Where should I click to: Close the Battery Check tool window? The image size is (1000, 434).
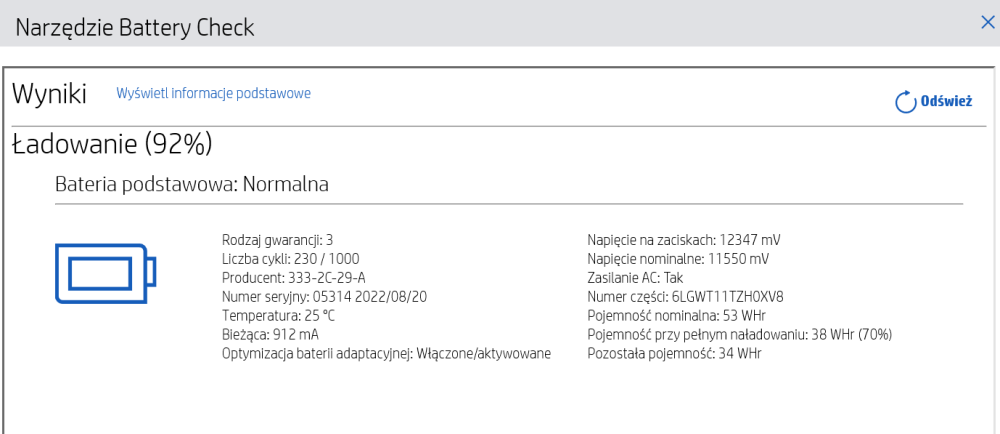coord(987,23)
